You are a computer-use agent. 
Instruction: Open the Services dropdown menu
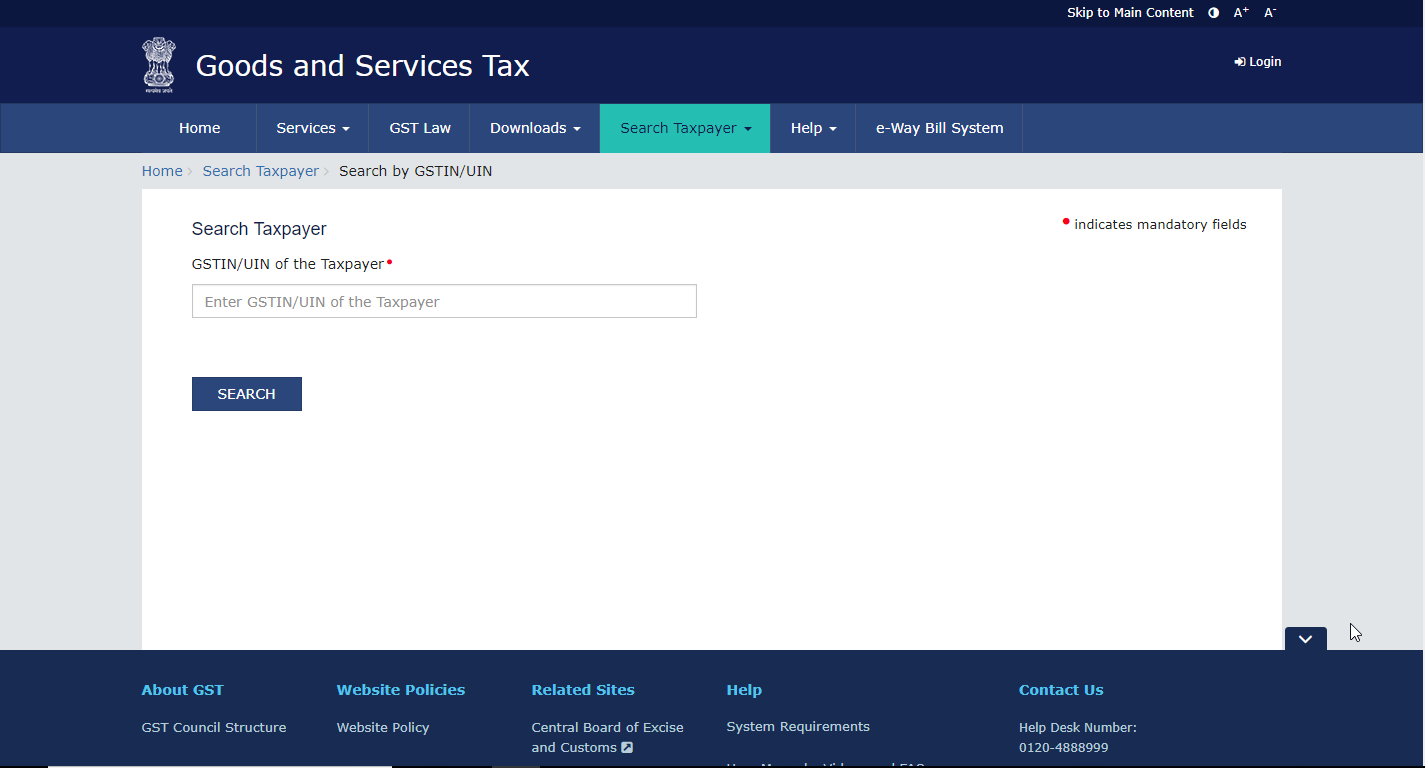click(312, 128)
